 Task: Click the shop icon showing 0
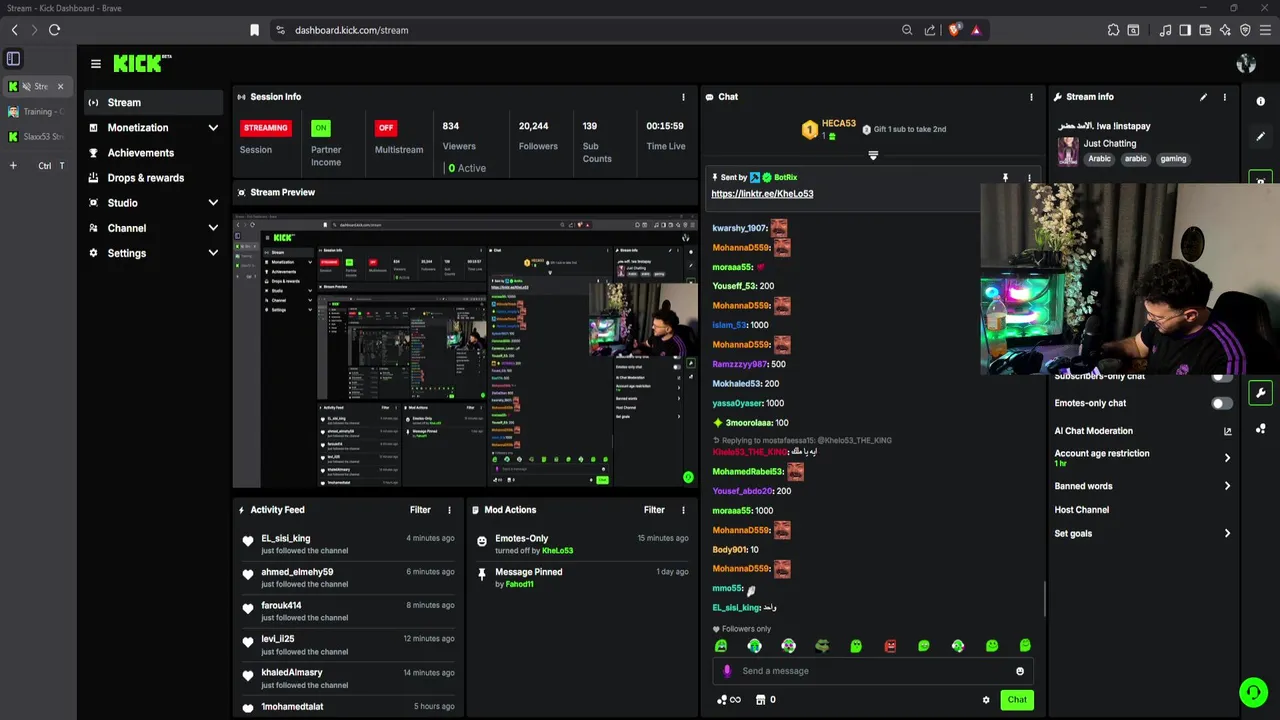tap(766, 700)
